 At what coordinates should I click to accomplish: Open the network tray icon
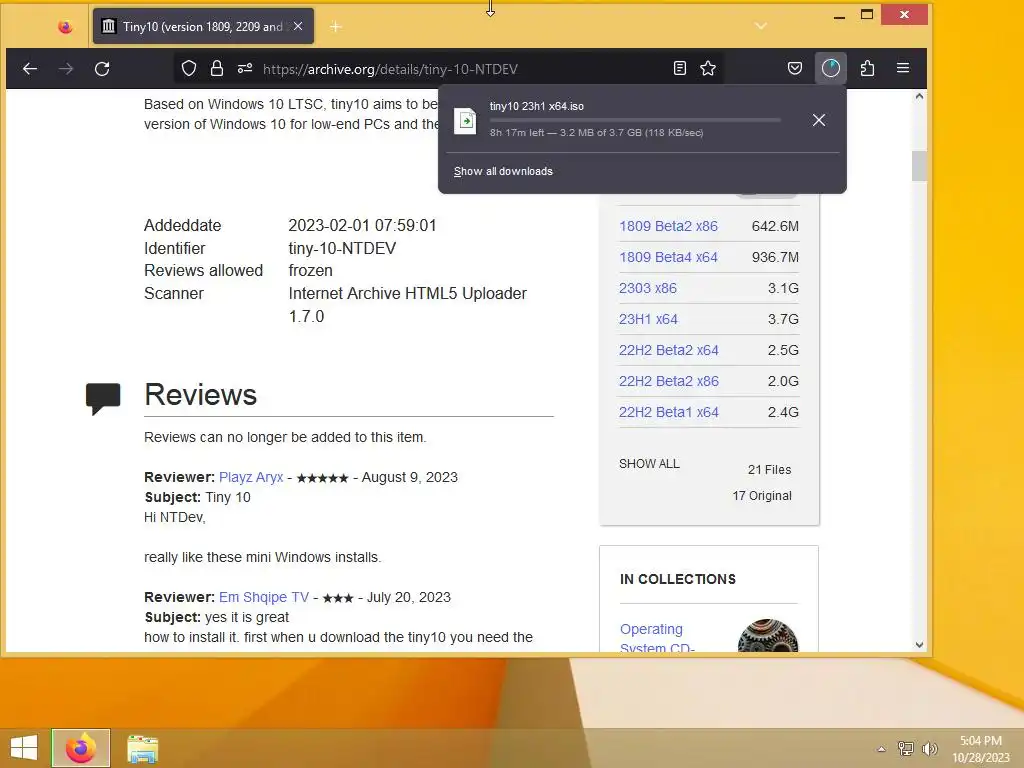click(905, 748)
